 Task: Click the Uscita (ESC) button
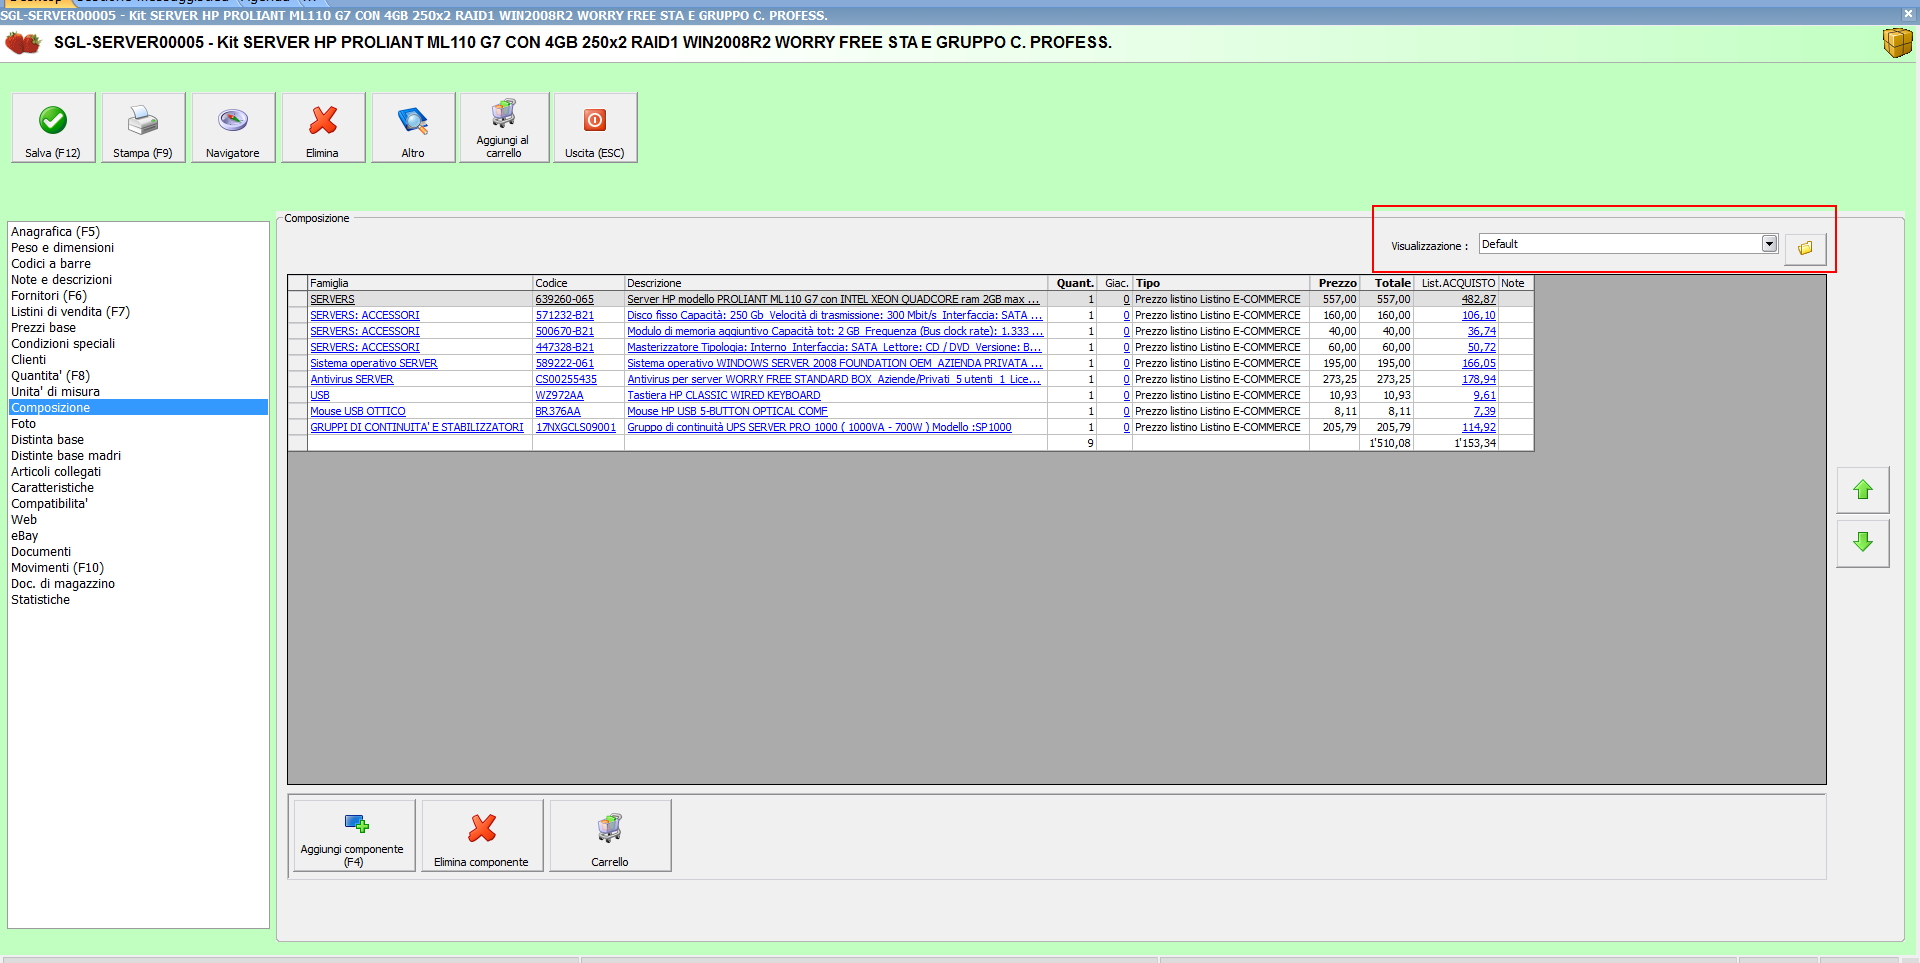[595, 127]
